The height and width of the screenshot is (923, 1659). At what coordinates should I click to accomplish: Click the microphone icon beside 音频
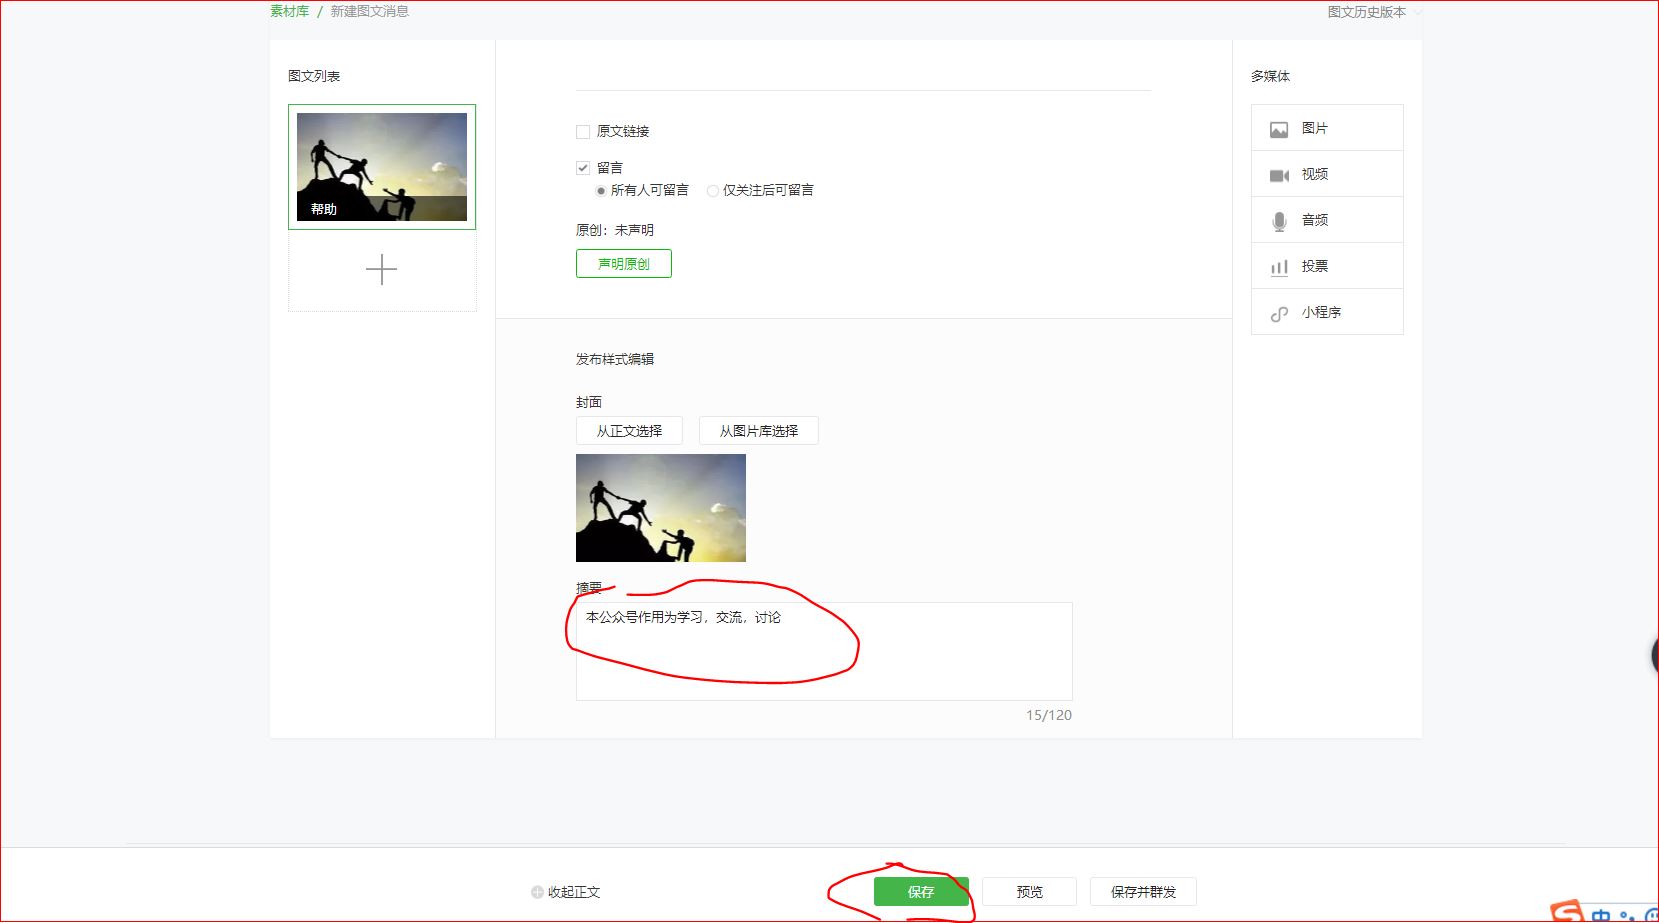1279,221
